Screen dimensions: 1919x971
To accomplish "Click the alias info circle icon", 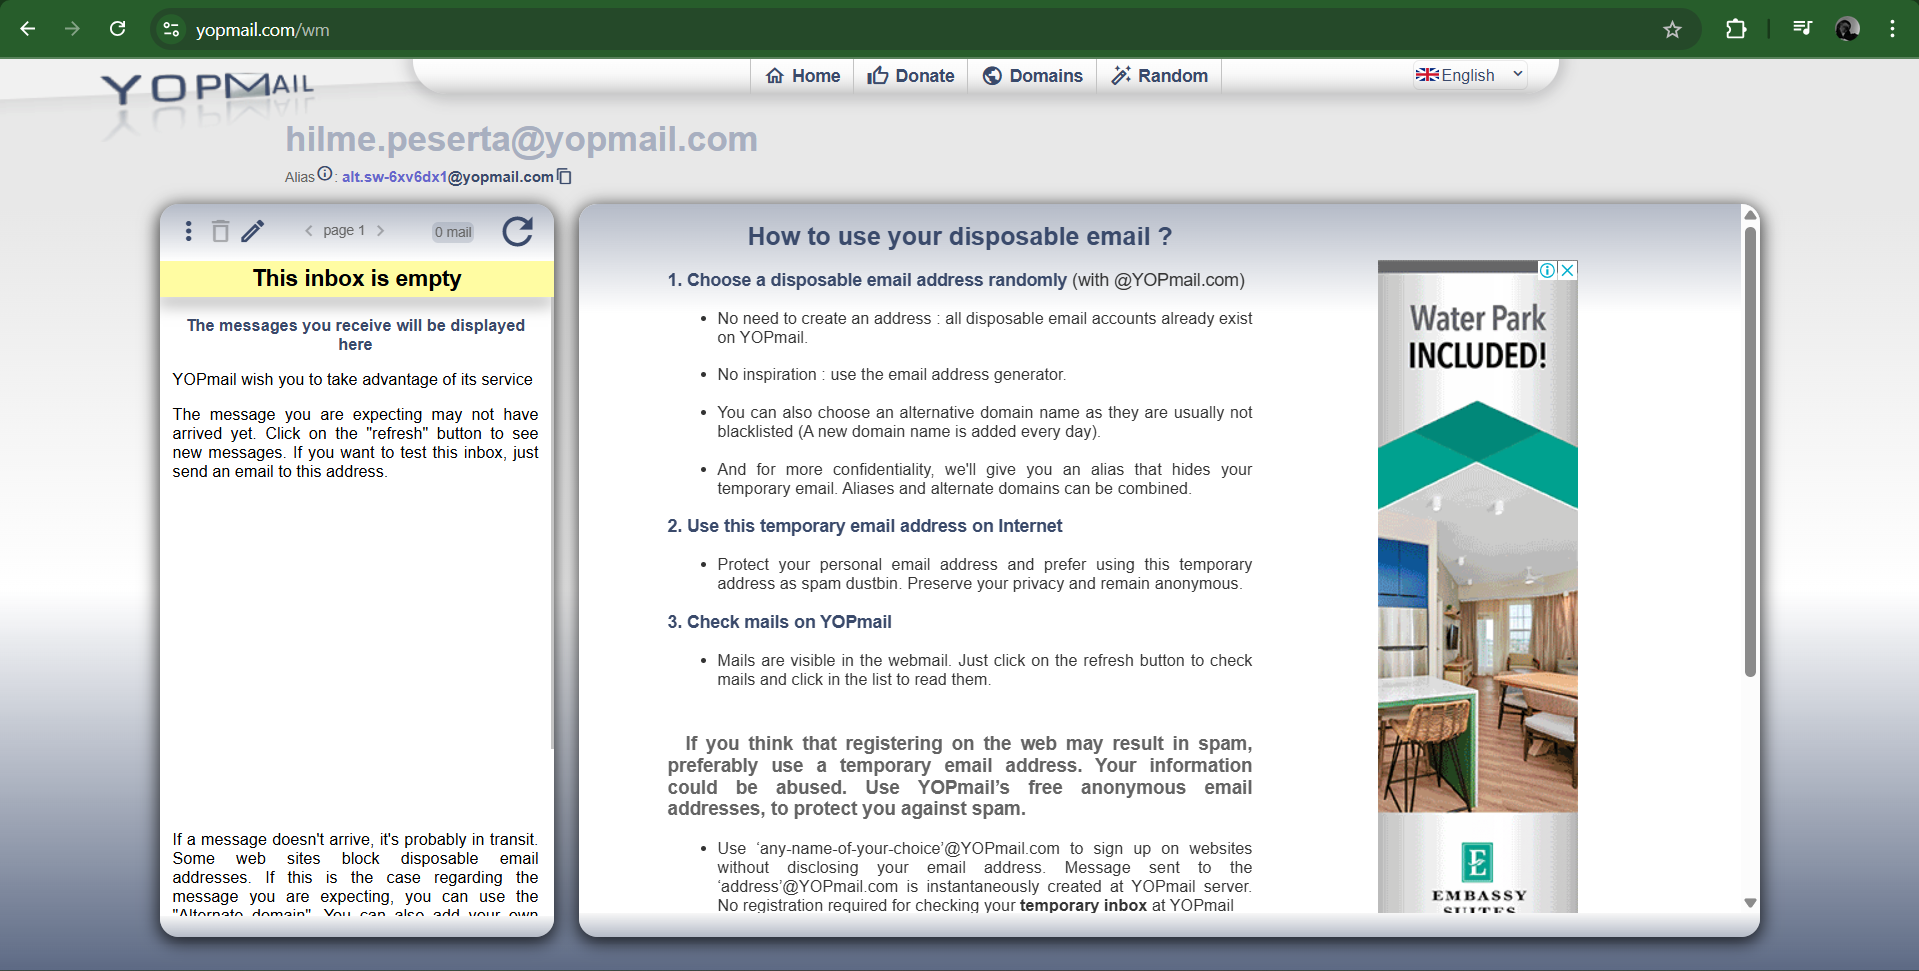I will click(x=325, y=174).
